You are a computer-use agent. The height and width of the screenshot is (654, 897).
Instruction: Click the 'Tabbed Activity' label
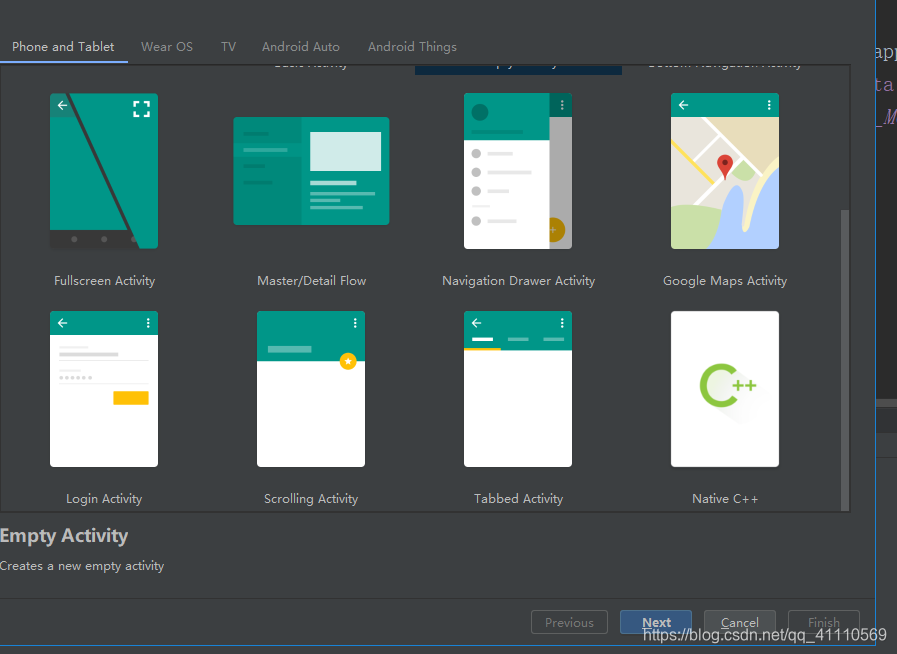coord(518,499)
